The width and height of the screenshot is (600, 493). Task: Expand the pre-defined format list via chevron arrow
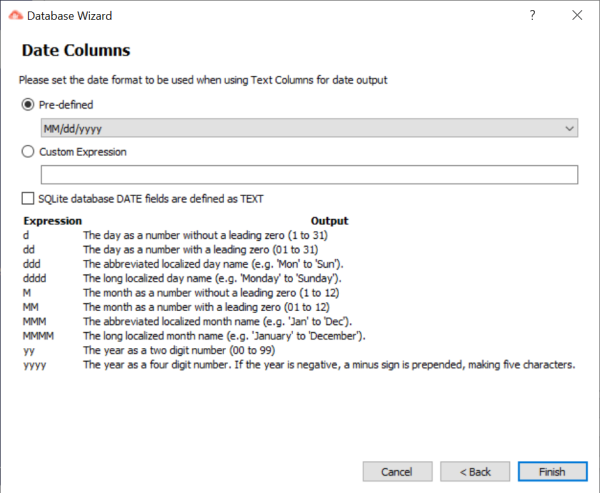(x=569, y=129)
